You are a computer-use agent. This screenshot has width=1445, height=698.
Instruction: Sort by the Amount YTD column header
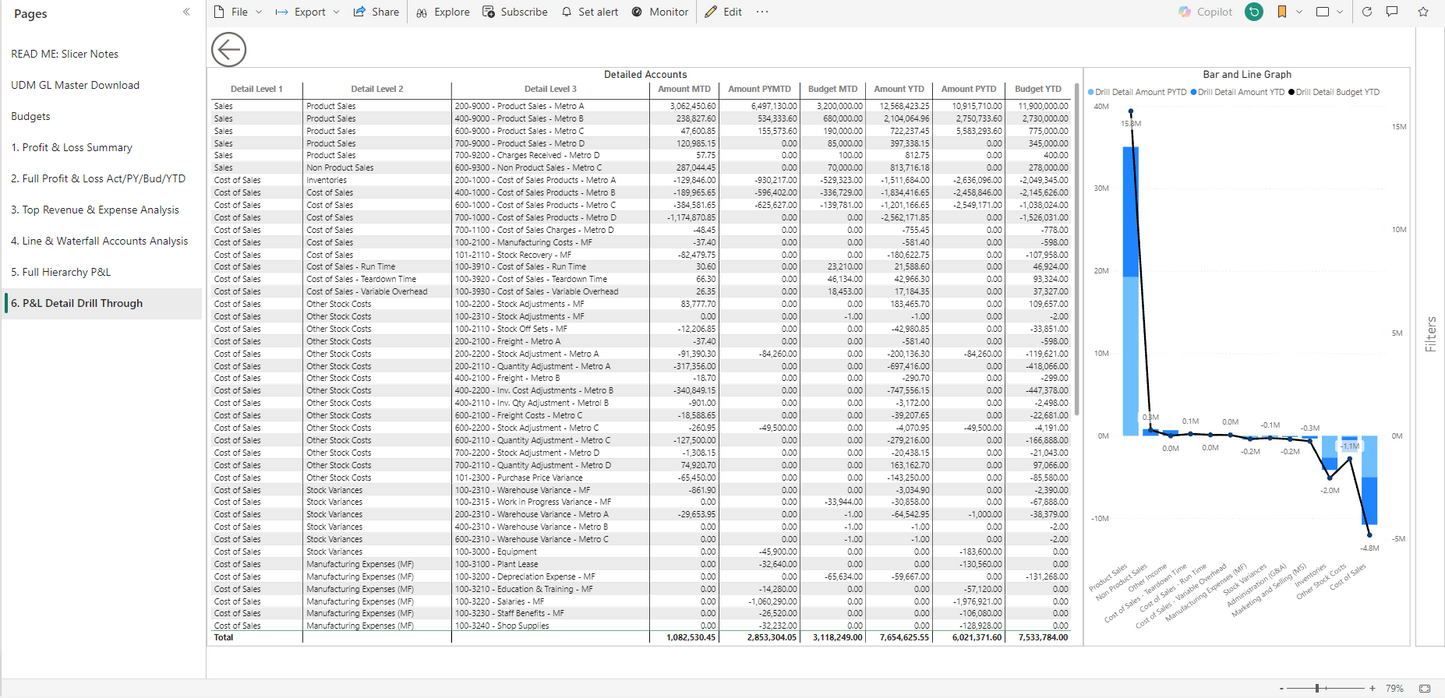click(899, 89)
